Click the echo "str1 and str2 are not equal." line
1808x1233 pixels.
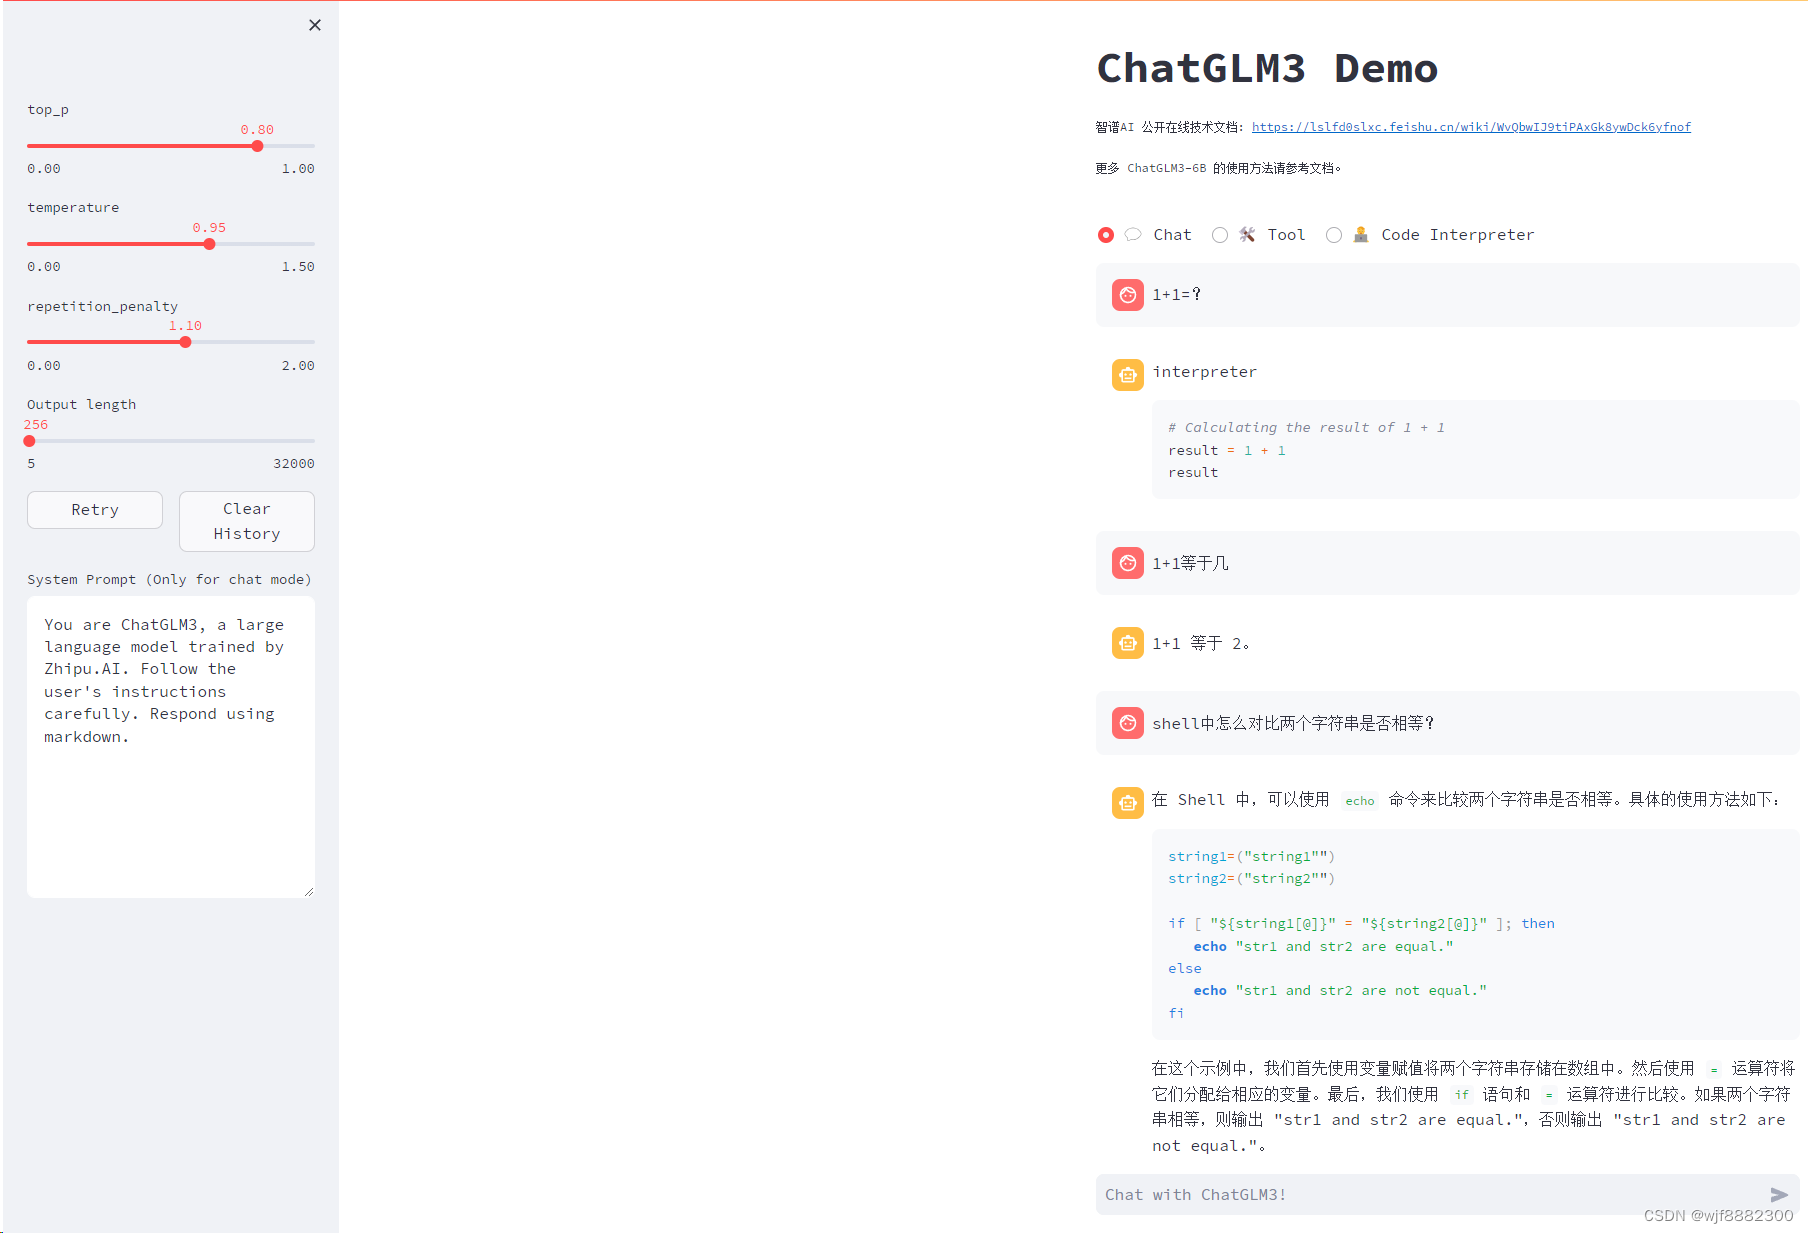coord(1340,991)
